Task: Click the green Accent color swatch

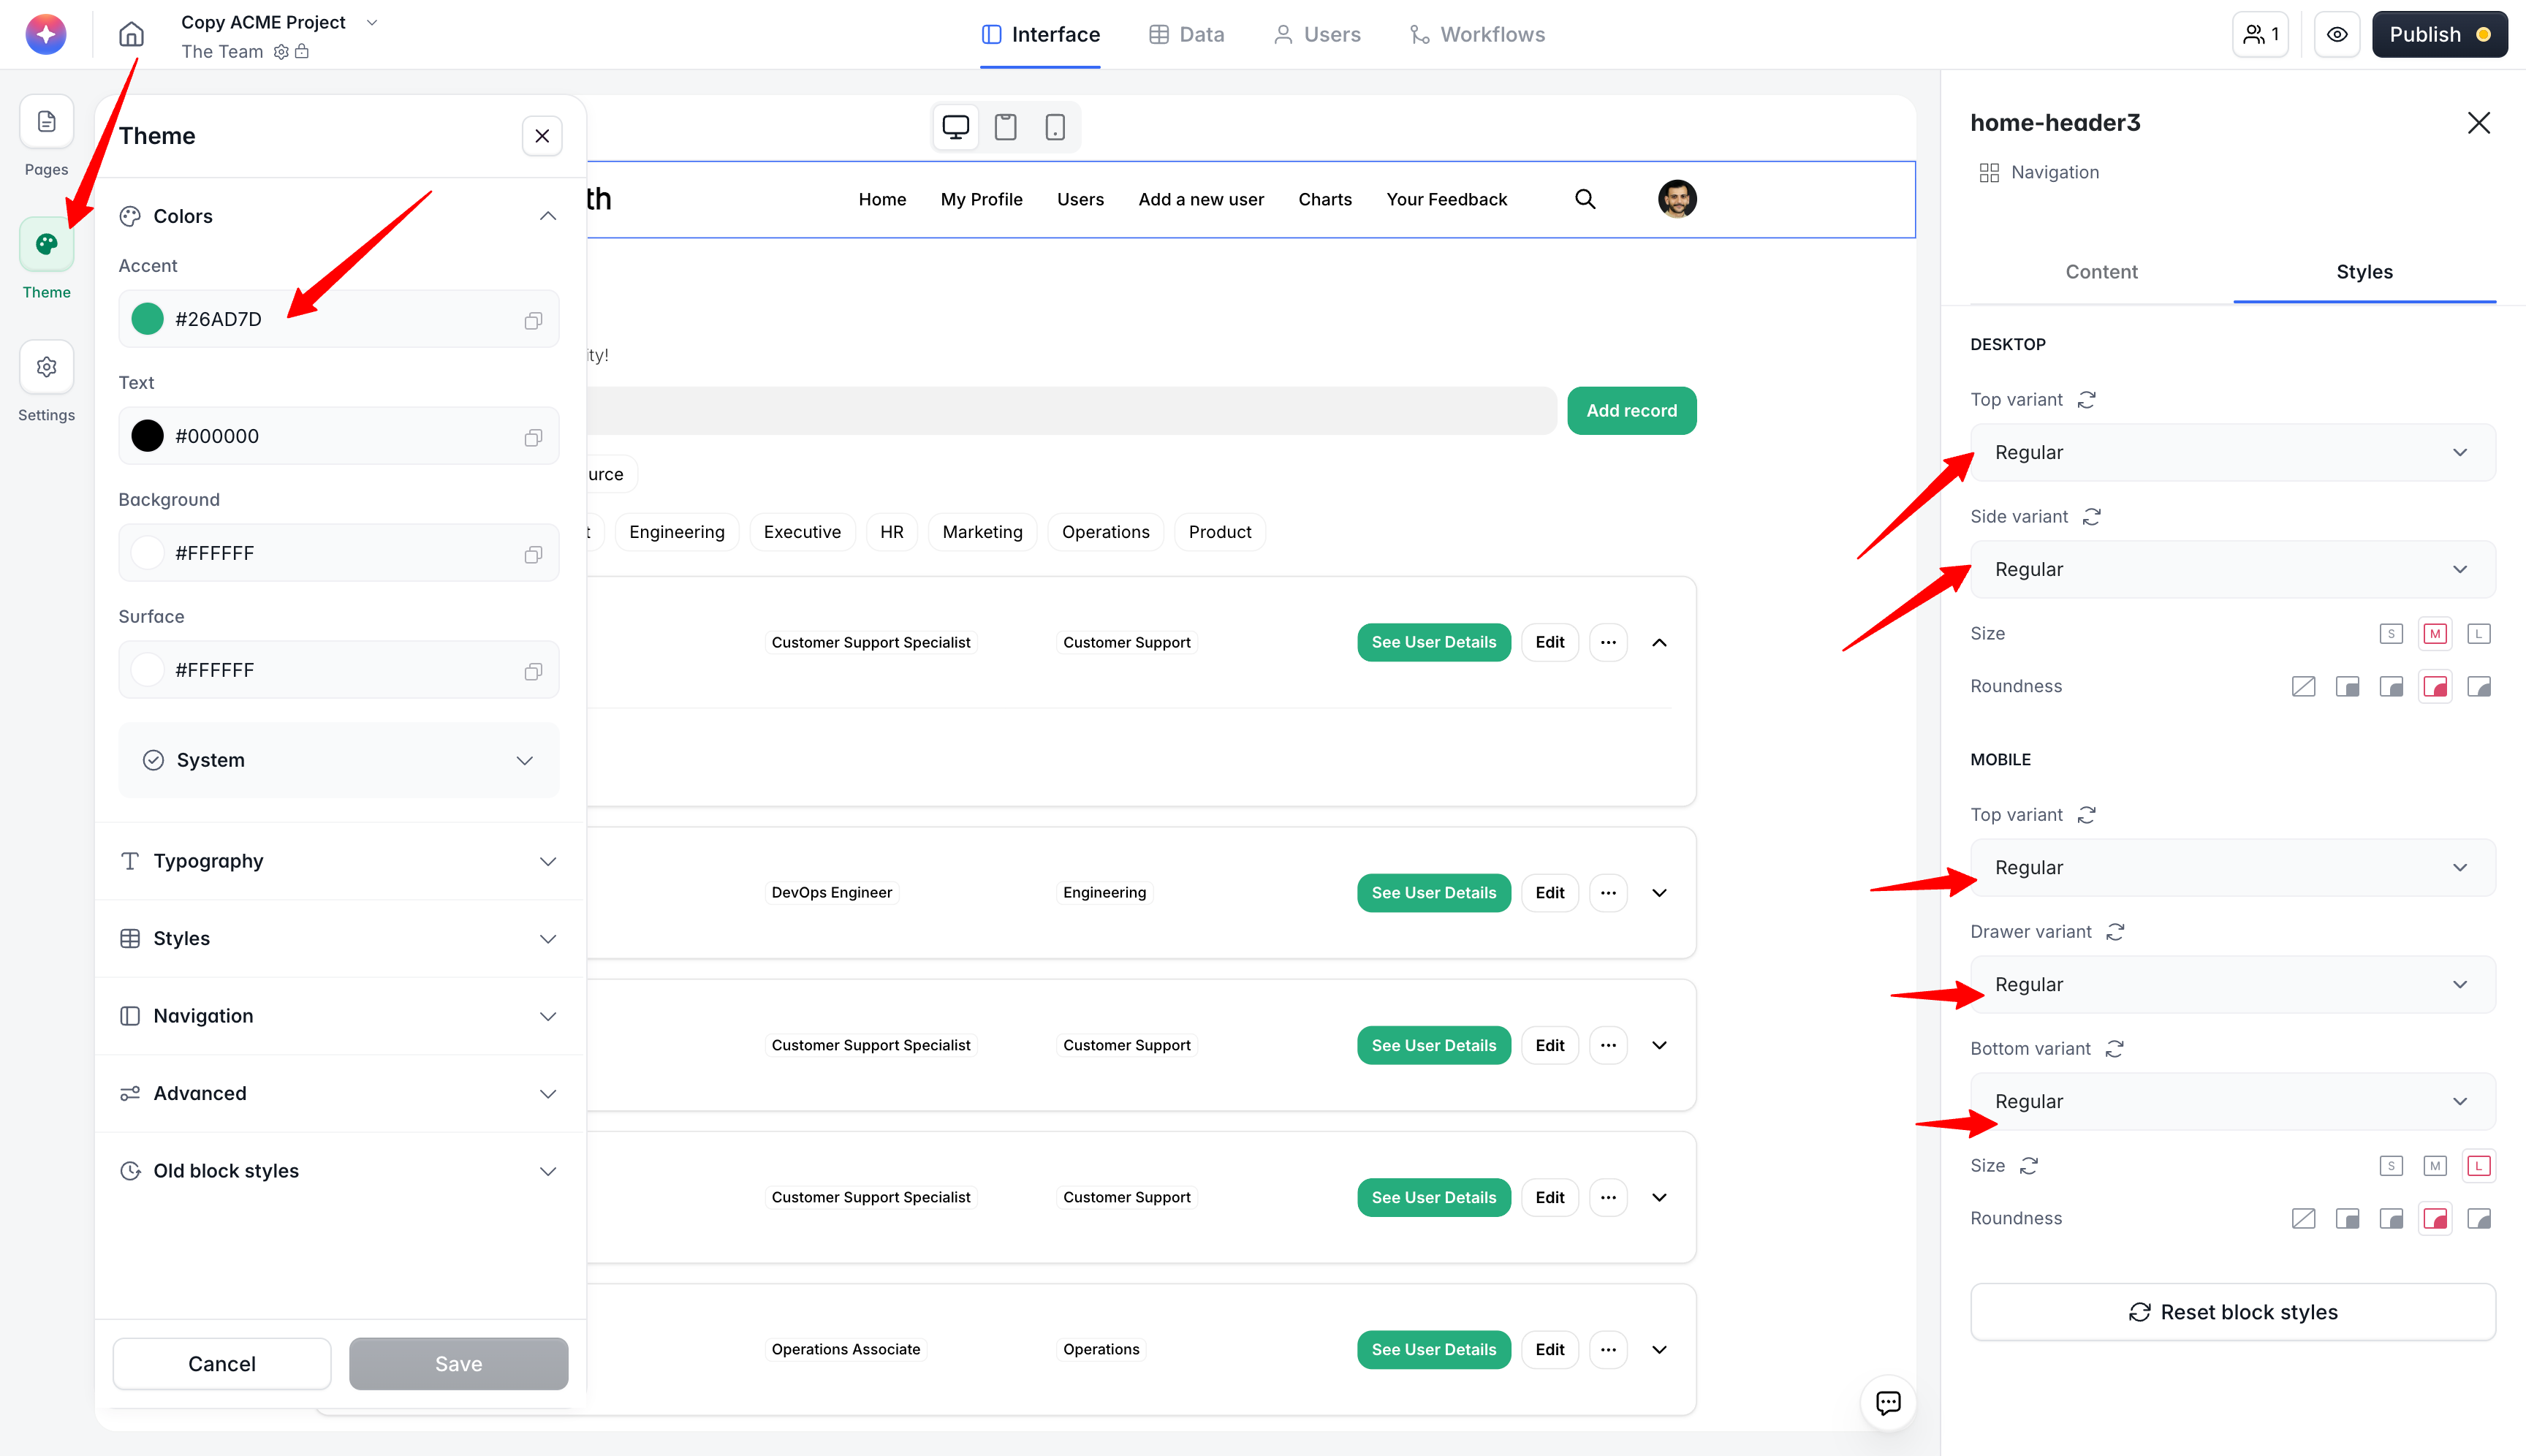Action: pos(148,319)
